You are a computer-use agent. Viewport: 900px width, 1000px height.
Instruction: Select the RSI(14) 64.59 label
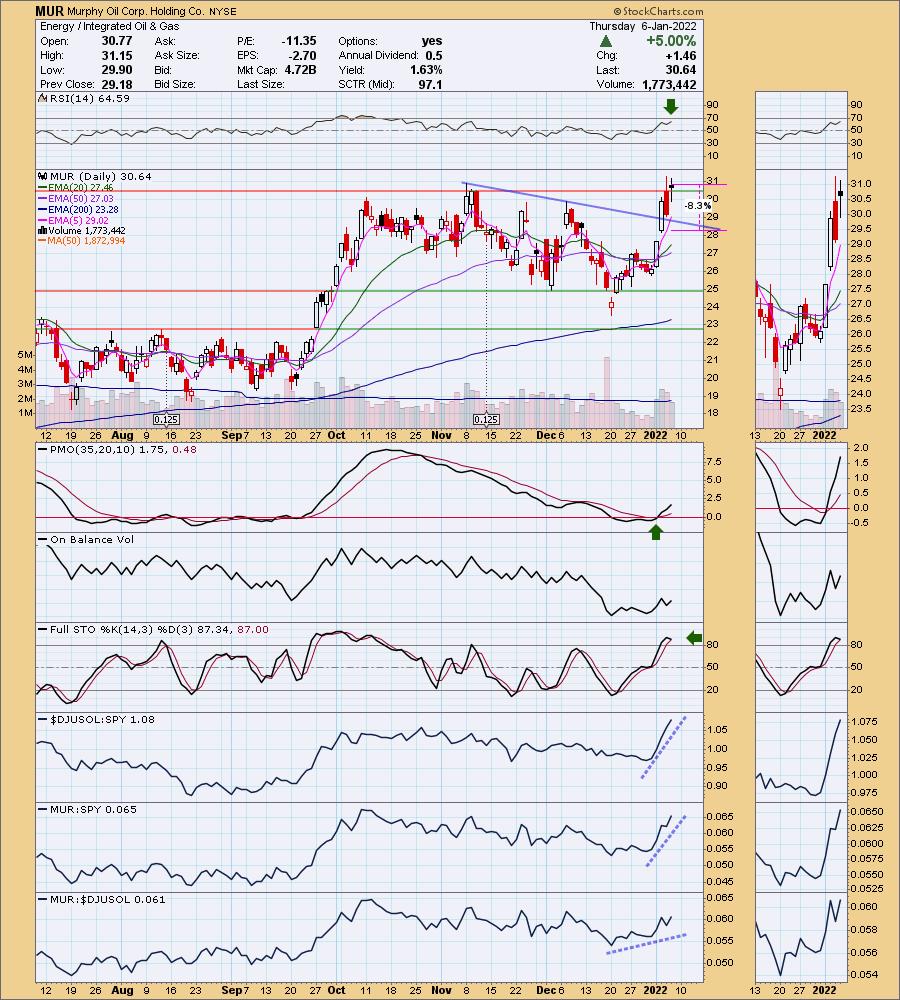point(85,99)
